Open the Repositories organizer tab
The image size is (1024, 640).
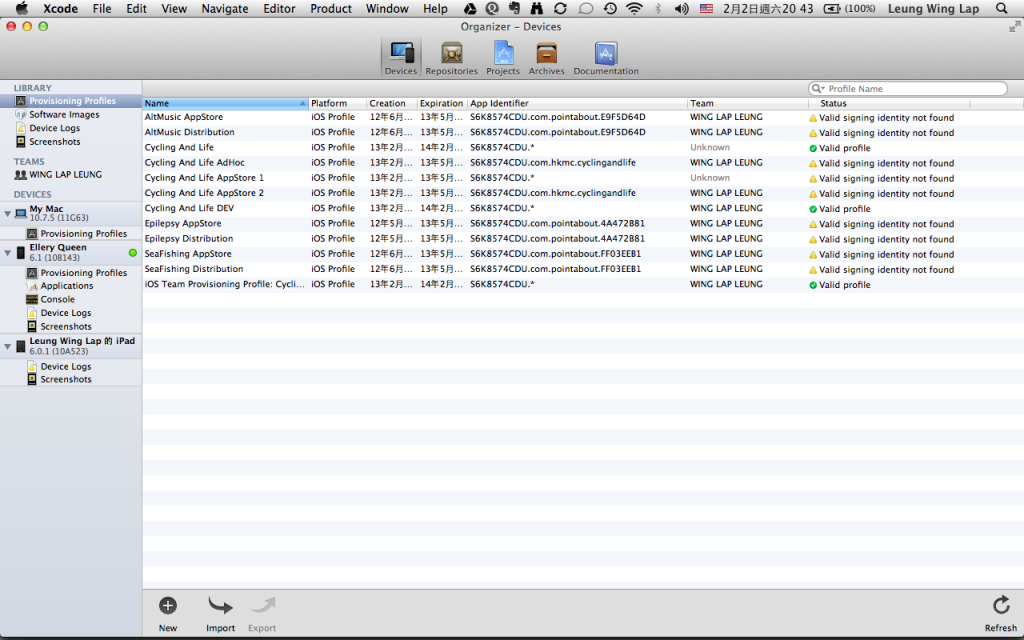point(451,58)
